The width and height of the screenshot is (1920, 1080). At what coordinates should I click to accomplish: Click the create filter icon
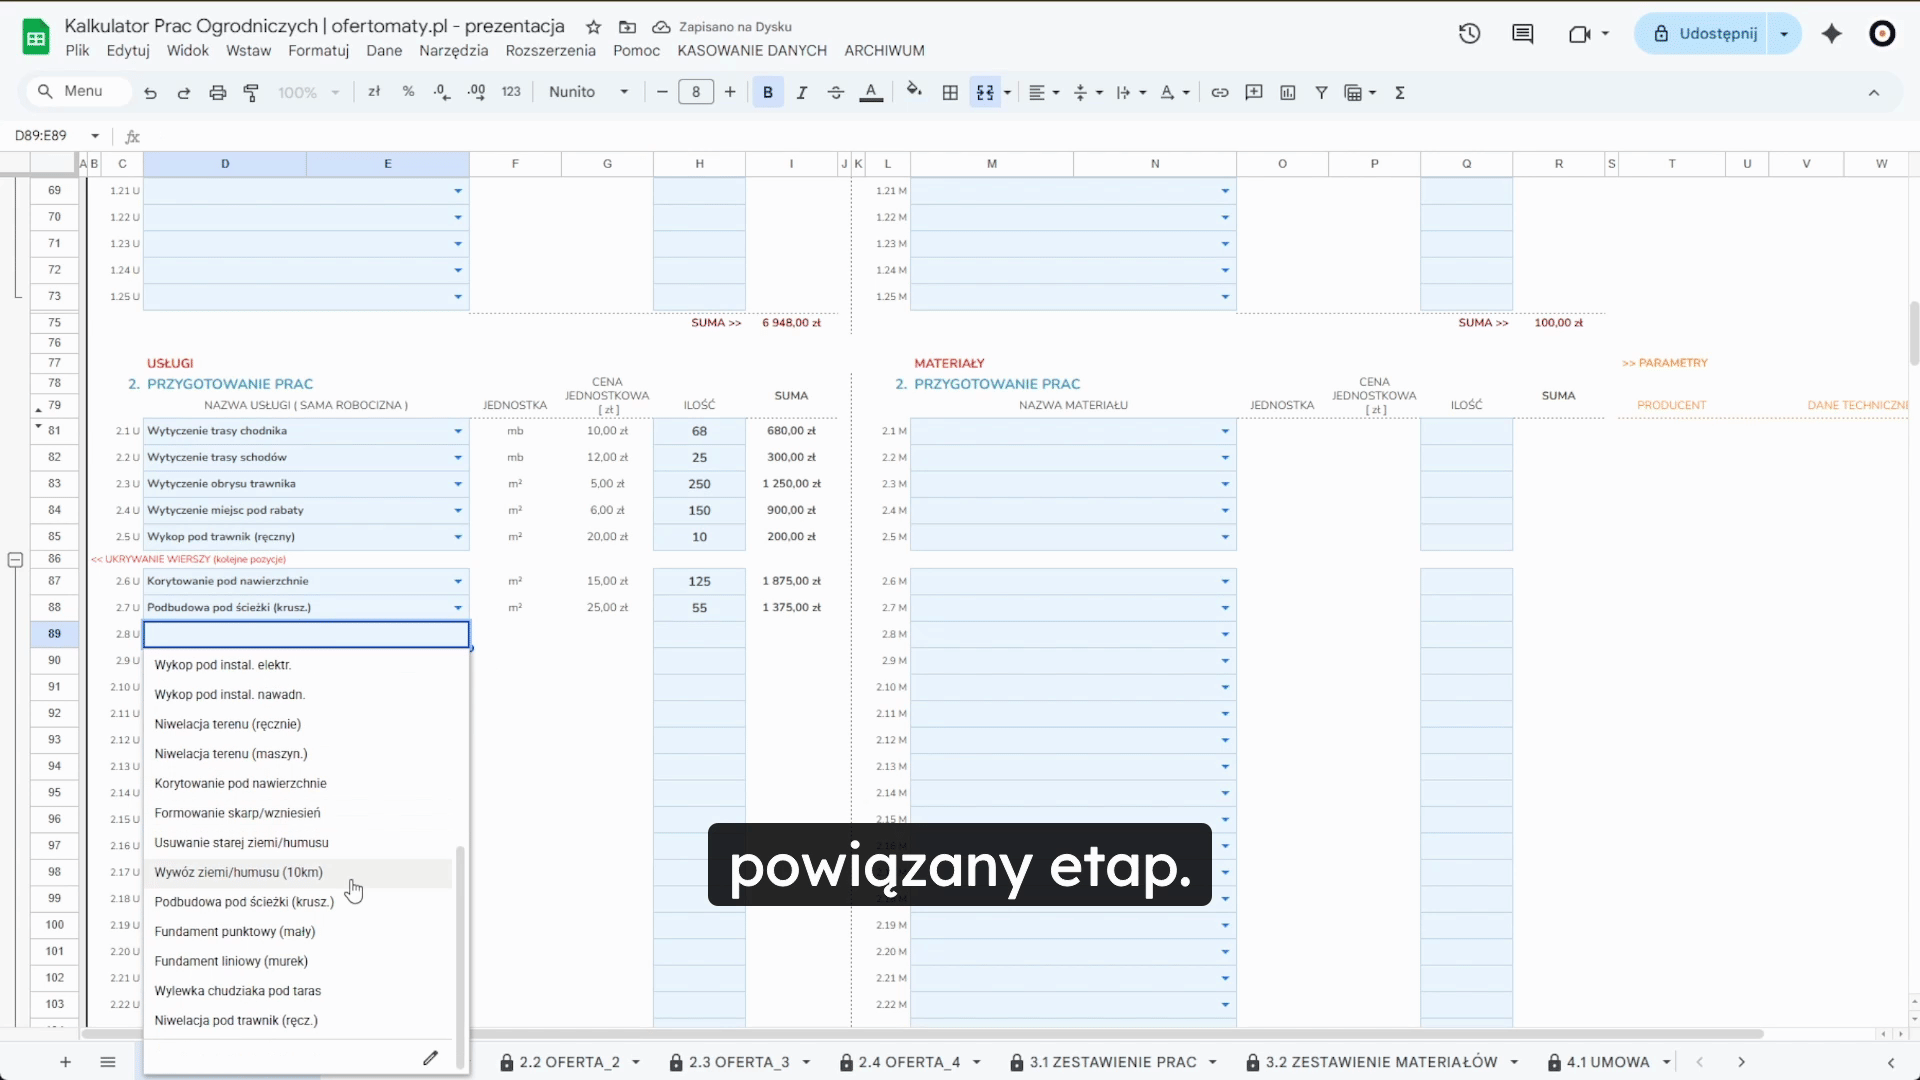point(1321,92)
